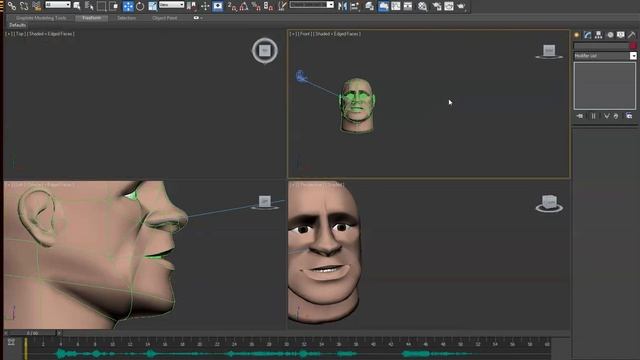Click ribbon display options toggle
The width and height of the screenshot is (640, 360).
pyautogui.click(x=197, y=18)
